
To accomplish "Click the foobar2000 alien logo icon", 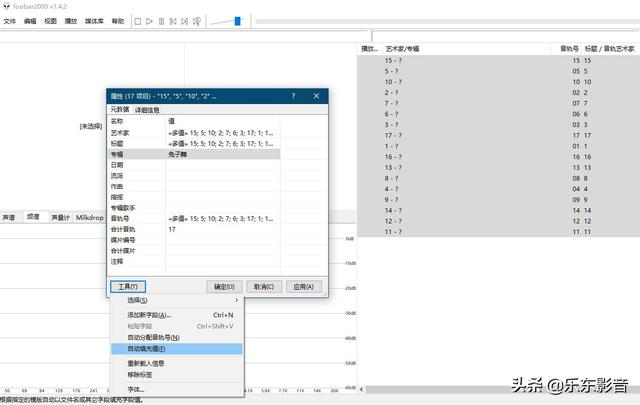I will click(x=7, y=6).
